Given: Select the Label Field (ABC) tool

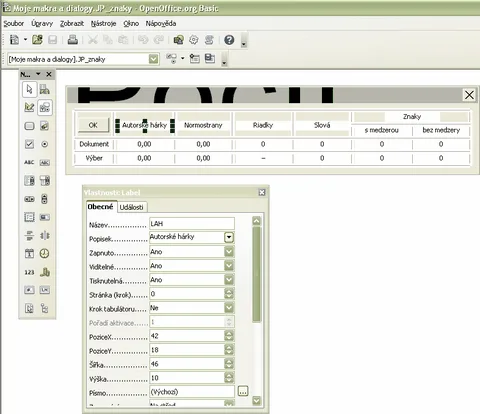Looking at the screenshot, I should 29,162.
